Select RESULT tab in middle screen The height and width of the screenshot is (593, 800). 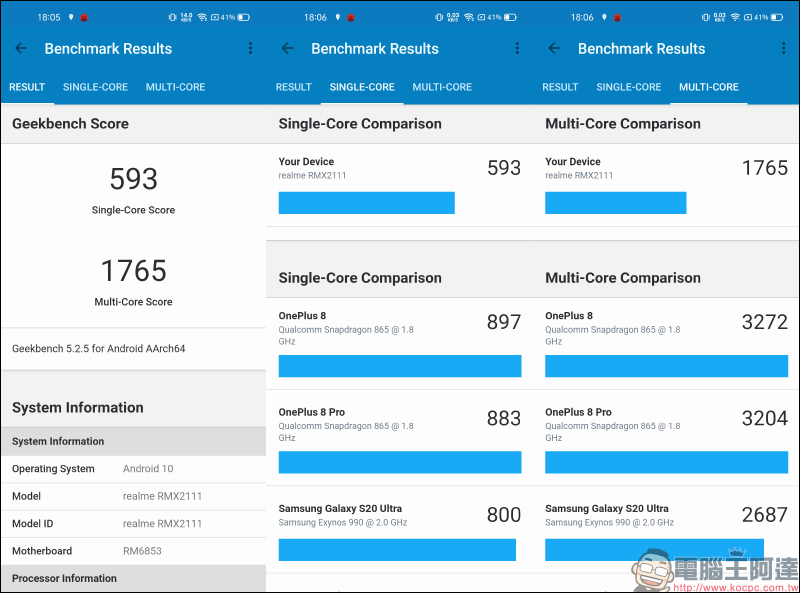(293, 87)
